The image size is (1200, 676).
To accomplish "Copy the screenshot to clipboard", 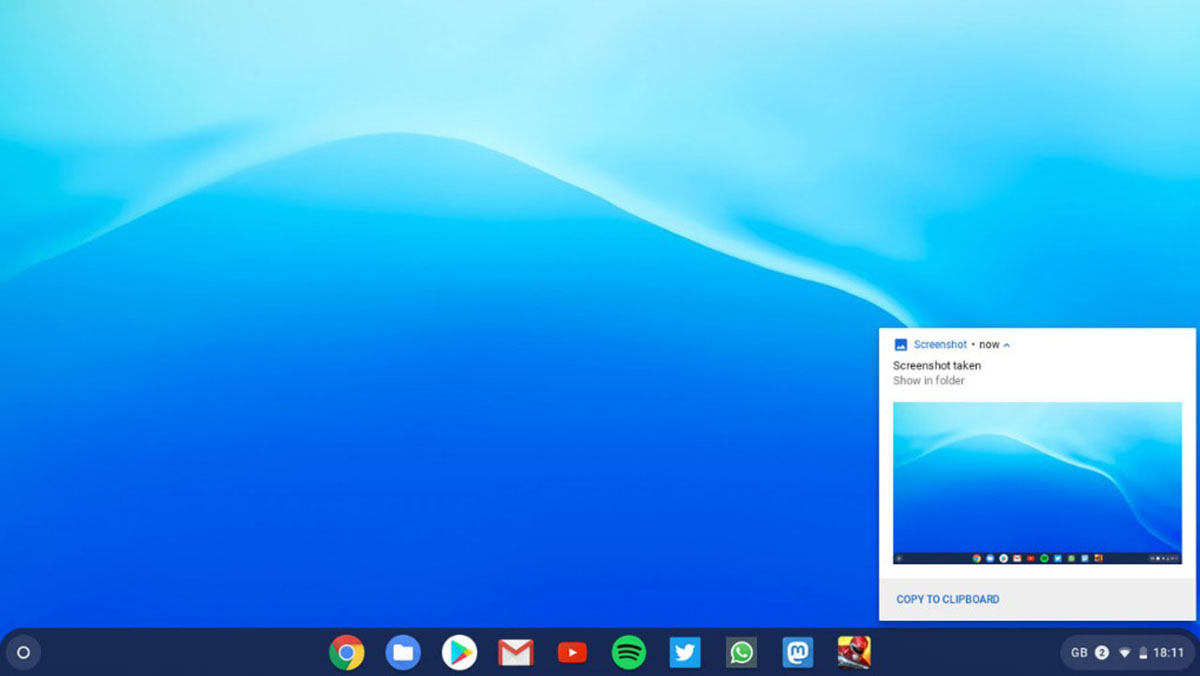I will point(946,599).
